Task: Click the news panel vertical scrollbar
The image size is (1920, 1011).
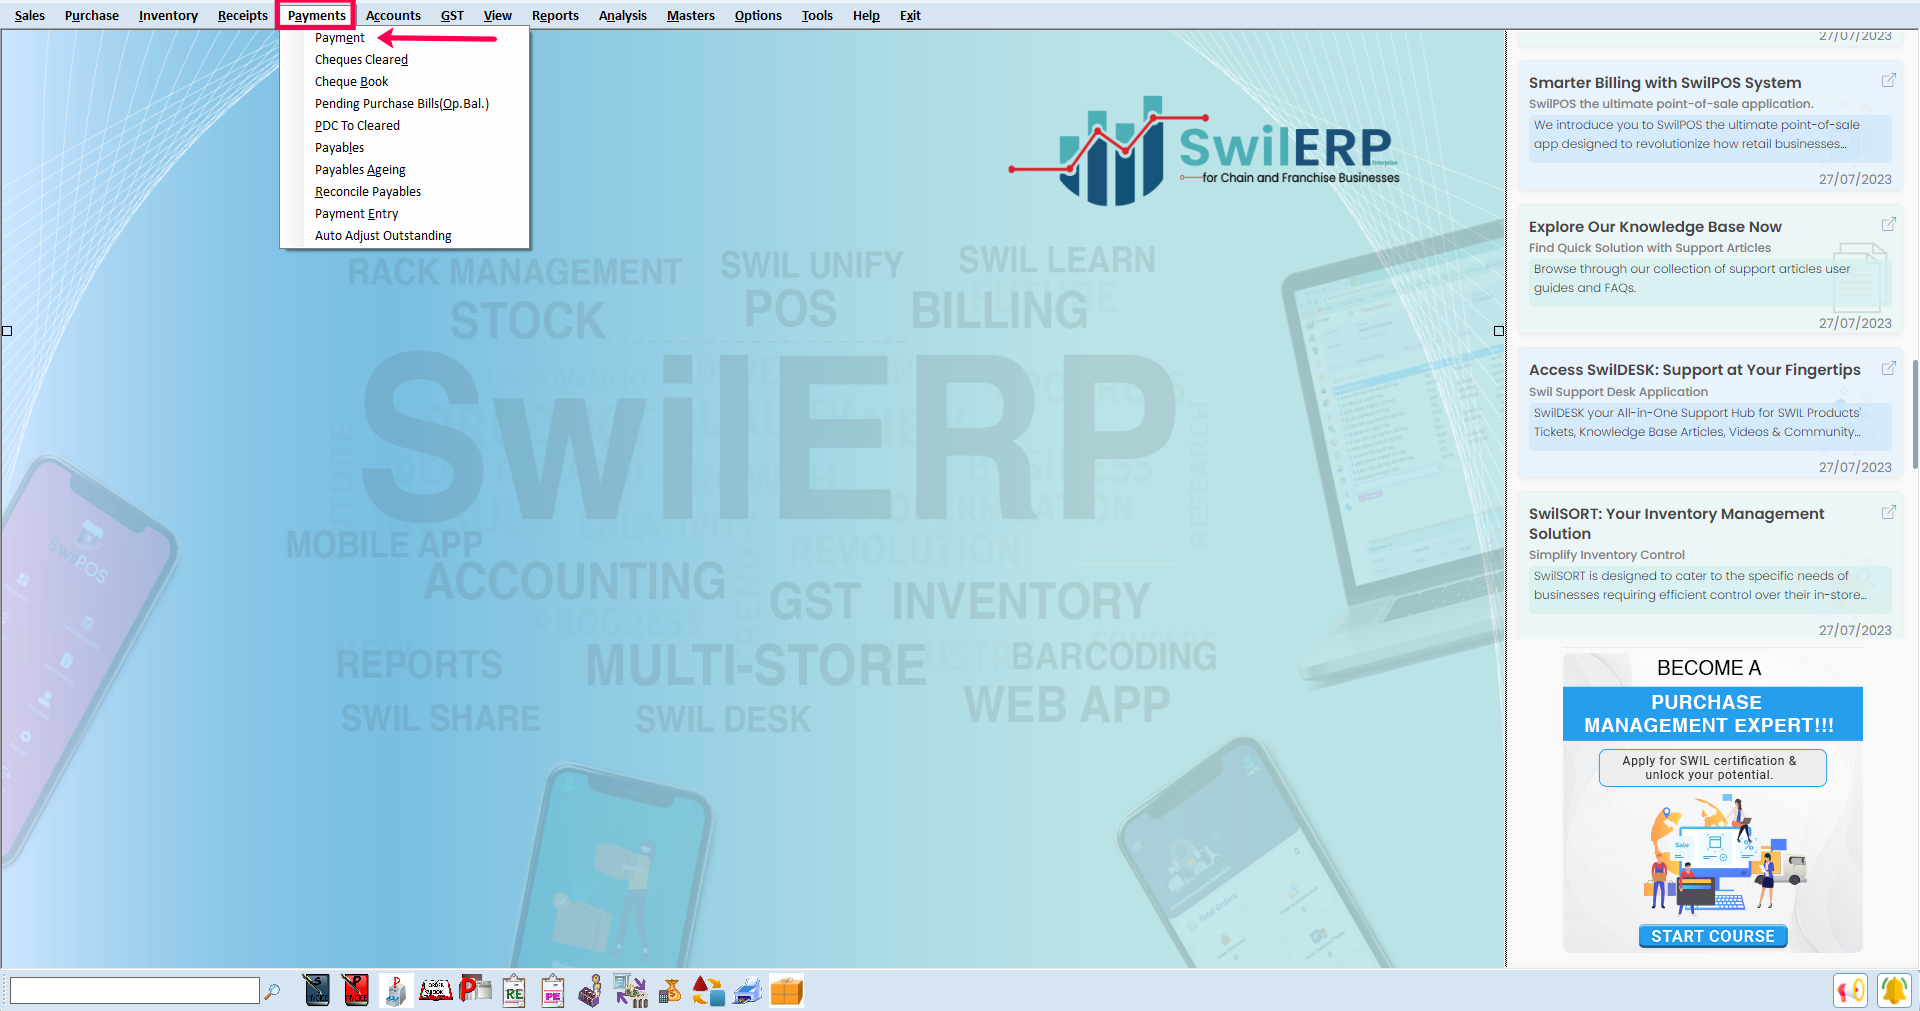Action: 1915,414
